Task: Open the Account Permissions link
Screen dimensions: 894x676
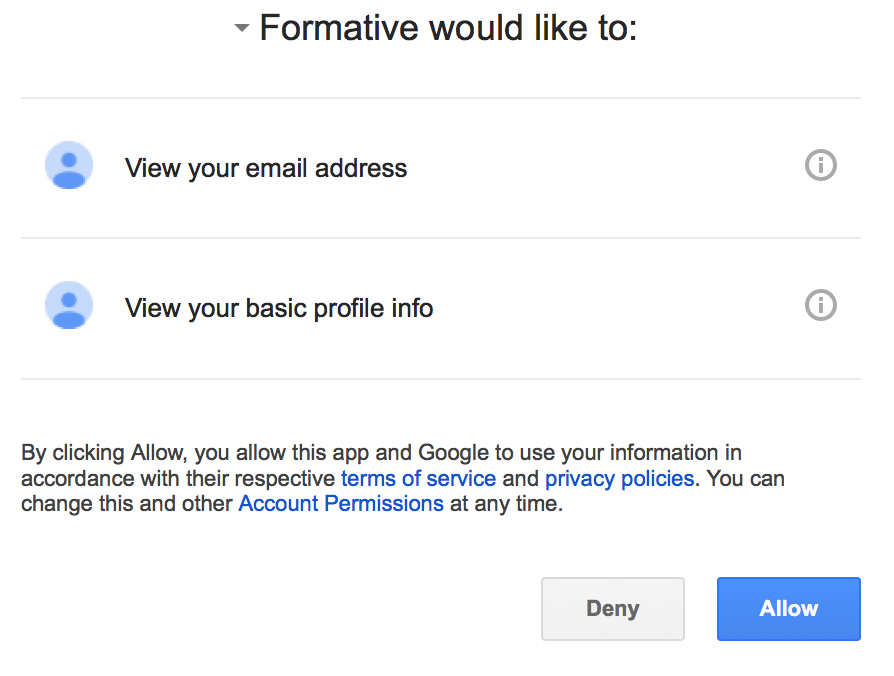Action: coord(341,504)
